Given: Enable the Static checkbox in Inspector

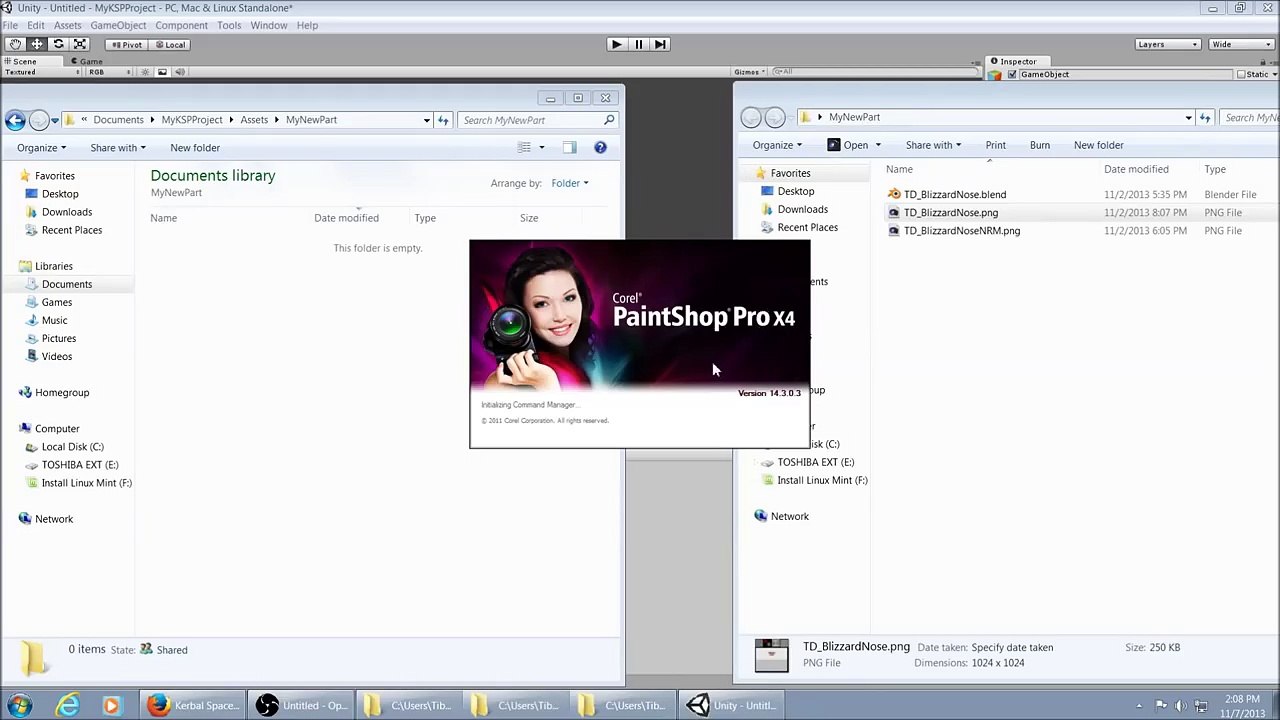Looking at the screenshot, I should pyautogui.click(x=1241, y=74).
